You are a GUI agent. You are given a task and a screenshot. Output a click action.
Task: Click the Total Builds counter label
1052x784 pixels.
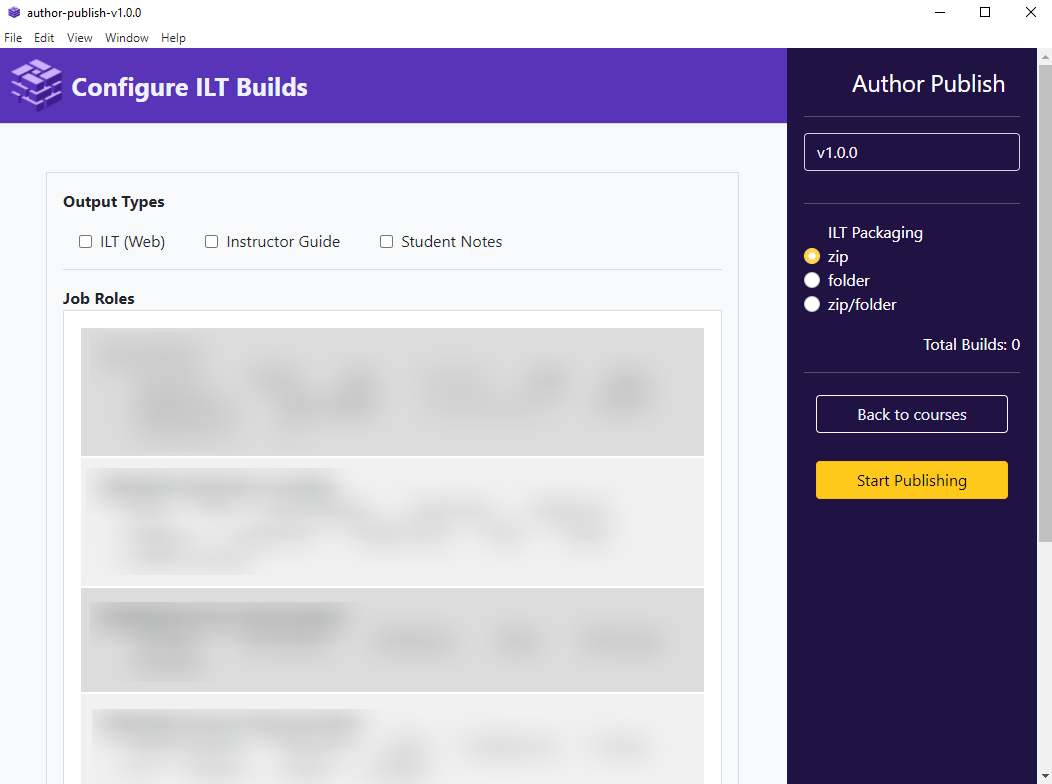tap(971, 344)
